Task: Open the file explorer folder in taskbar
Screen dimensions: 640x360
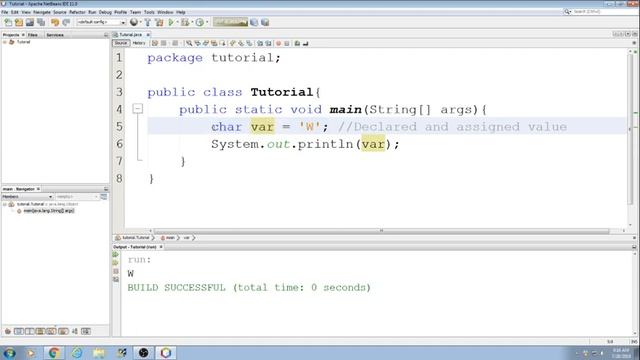Action: 99,353
